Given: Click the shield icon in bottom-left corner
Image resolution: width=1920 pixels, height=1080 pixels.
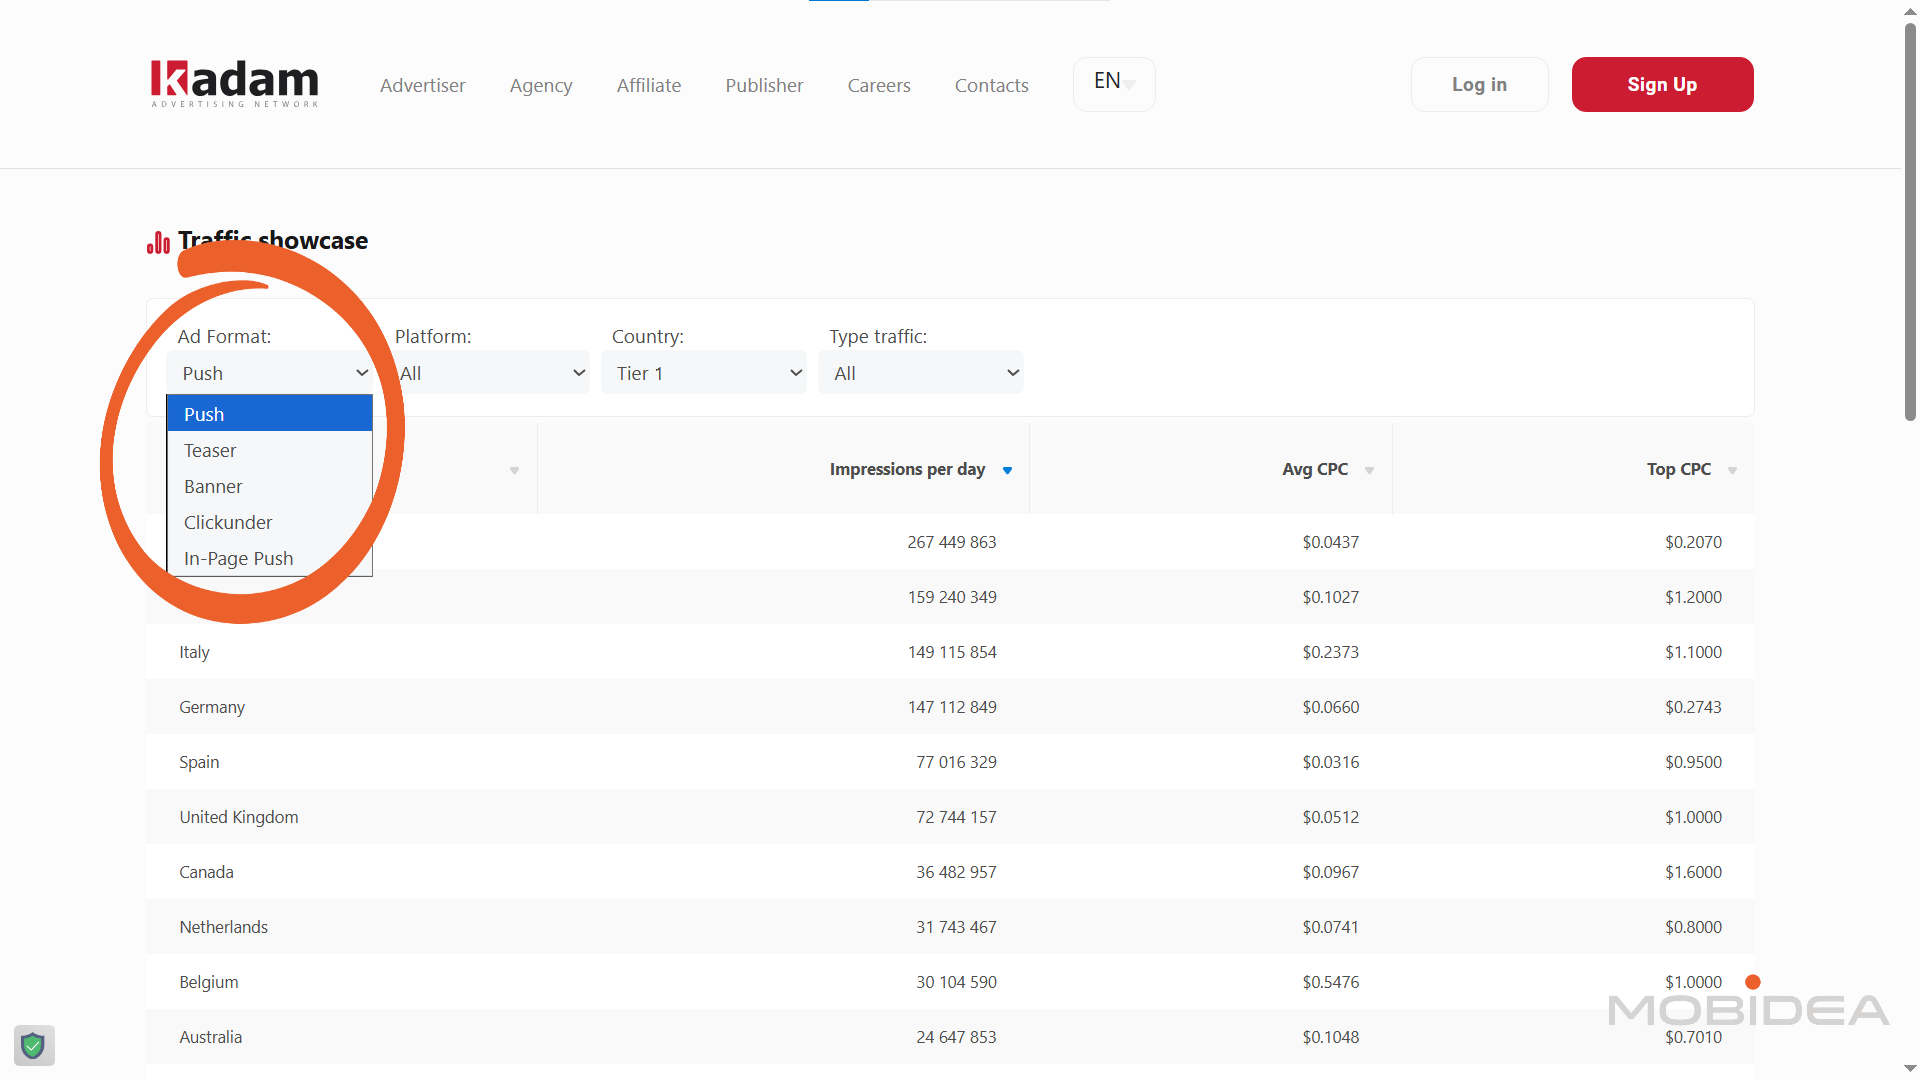Looking at the screenshot, I should 34,1046.
